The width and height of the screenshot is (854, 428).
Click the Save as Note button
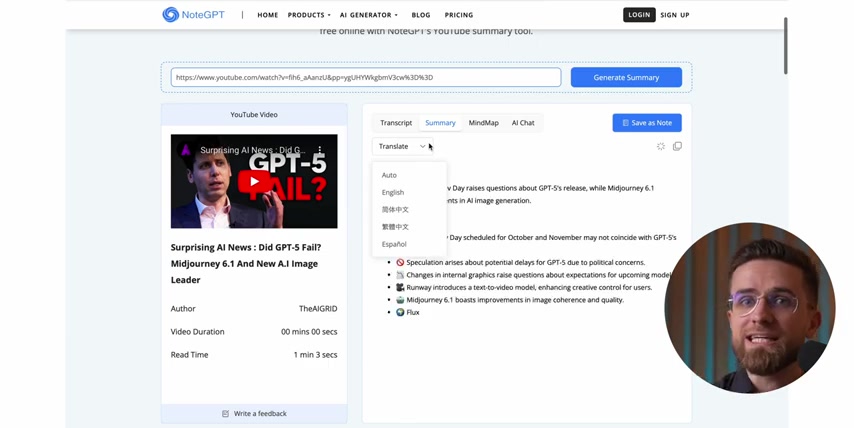(x=647, y=123)
